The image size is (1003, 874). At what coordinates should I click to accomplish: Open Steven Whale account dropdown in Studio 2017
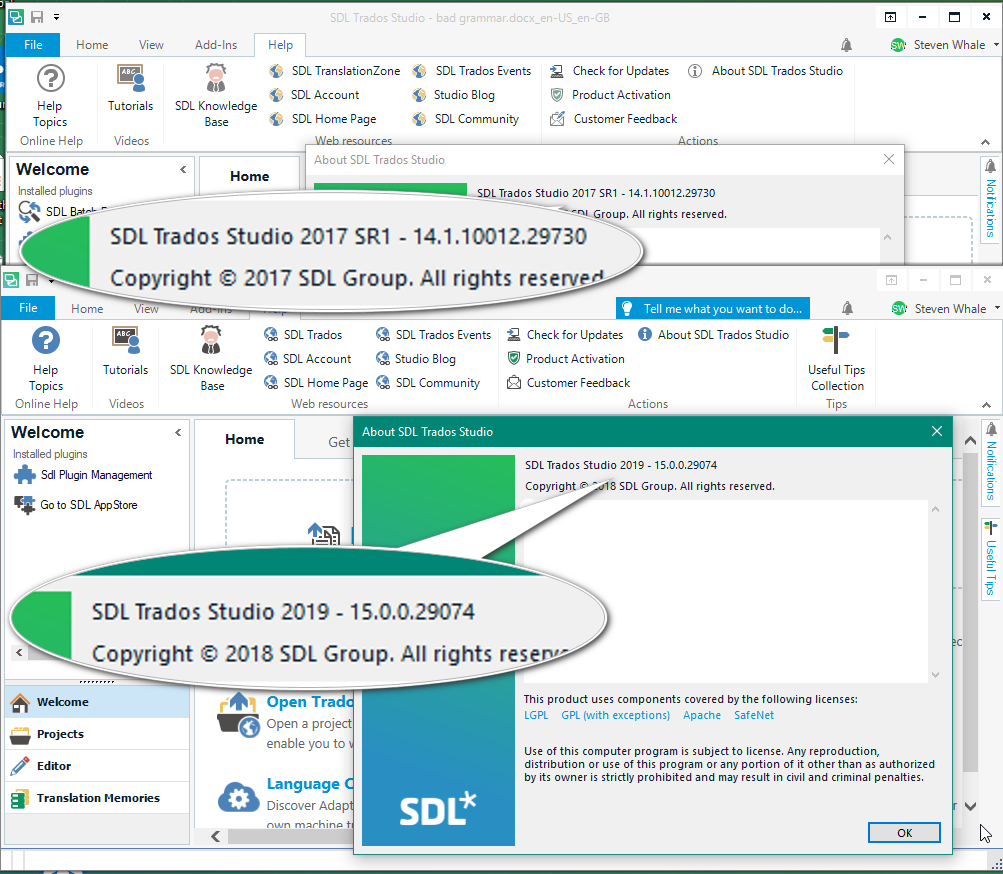944,45
